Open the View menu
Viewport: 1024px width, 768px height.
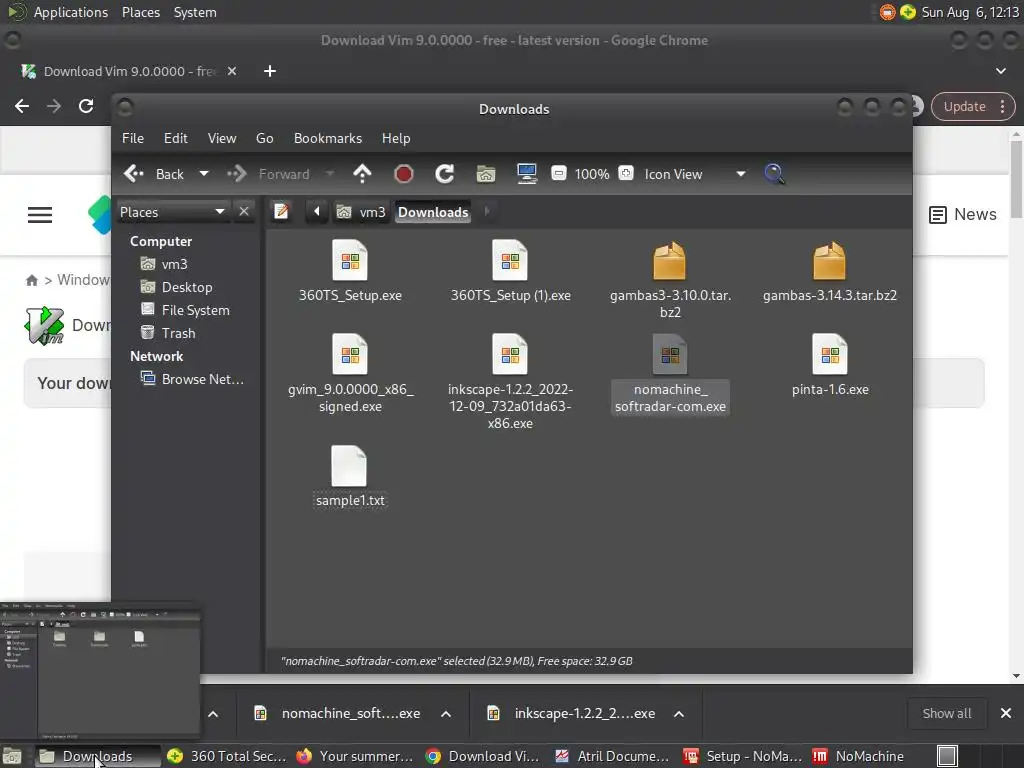click(222, 138)
